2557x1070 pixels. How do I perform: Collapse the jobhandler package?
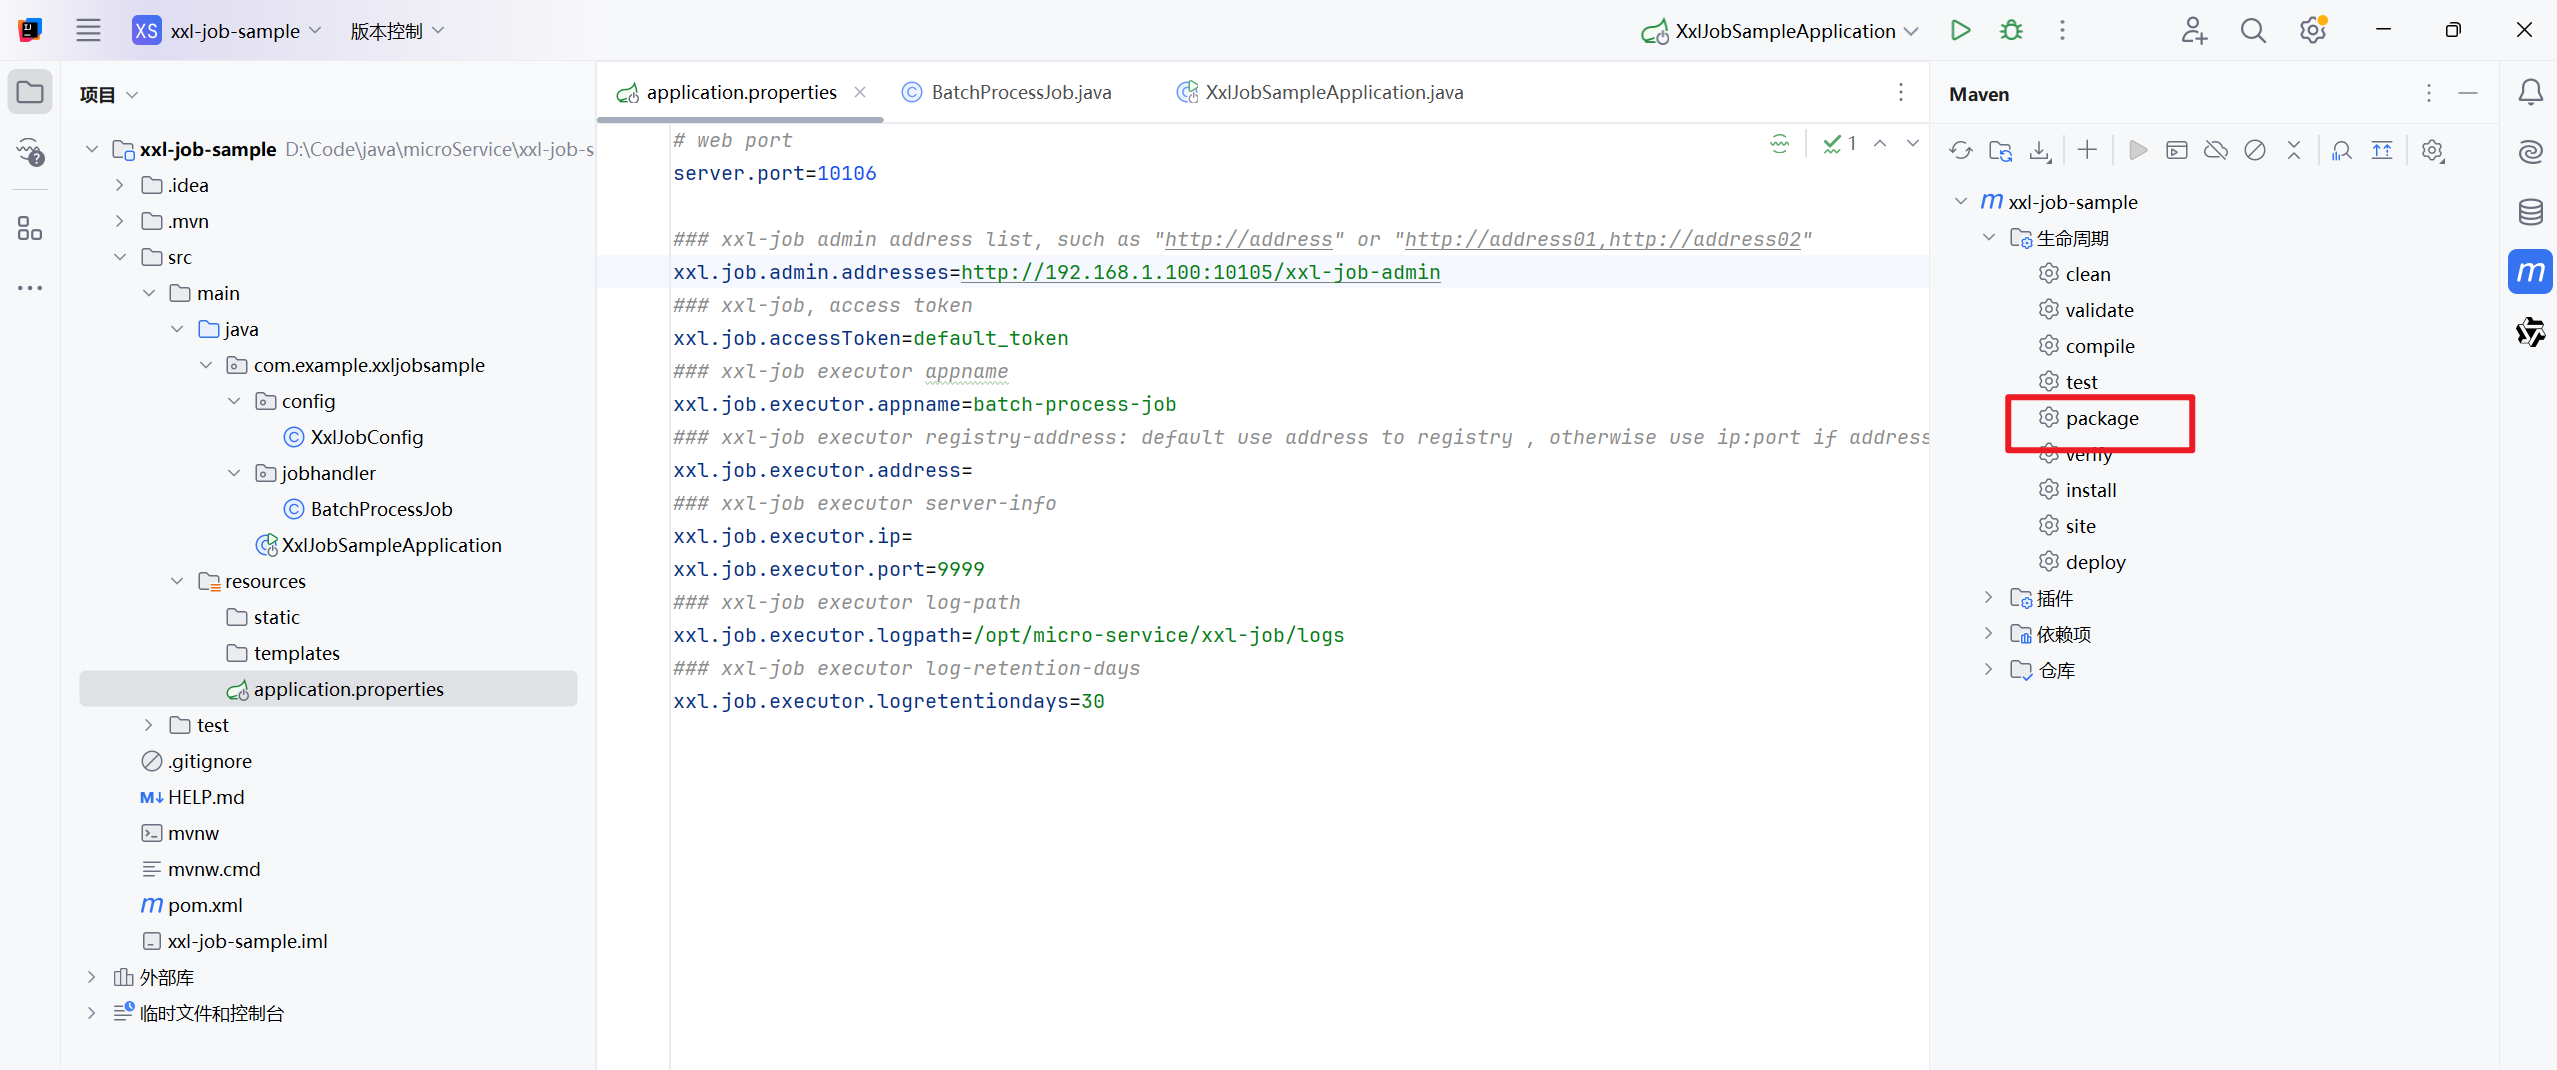[x=234, y=473]
